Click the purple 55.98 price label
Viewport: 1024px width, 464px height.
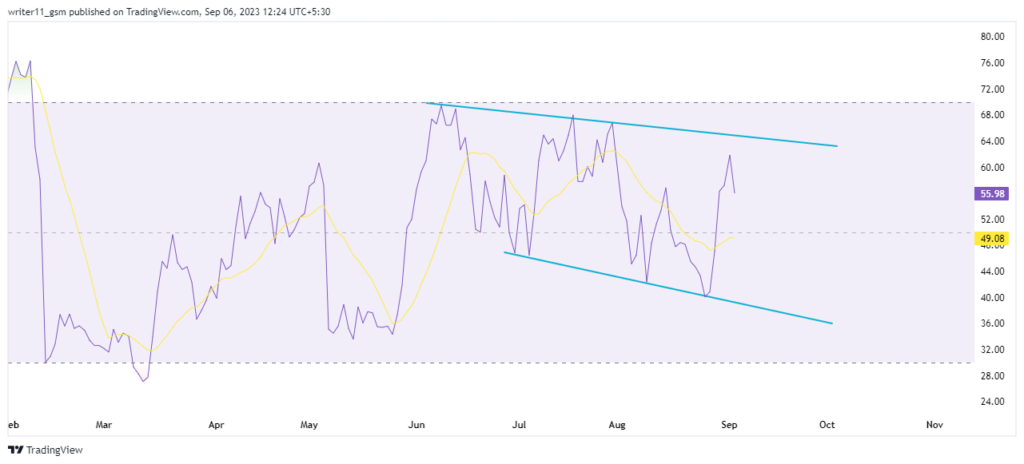click(x=991, y=193)
